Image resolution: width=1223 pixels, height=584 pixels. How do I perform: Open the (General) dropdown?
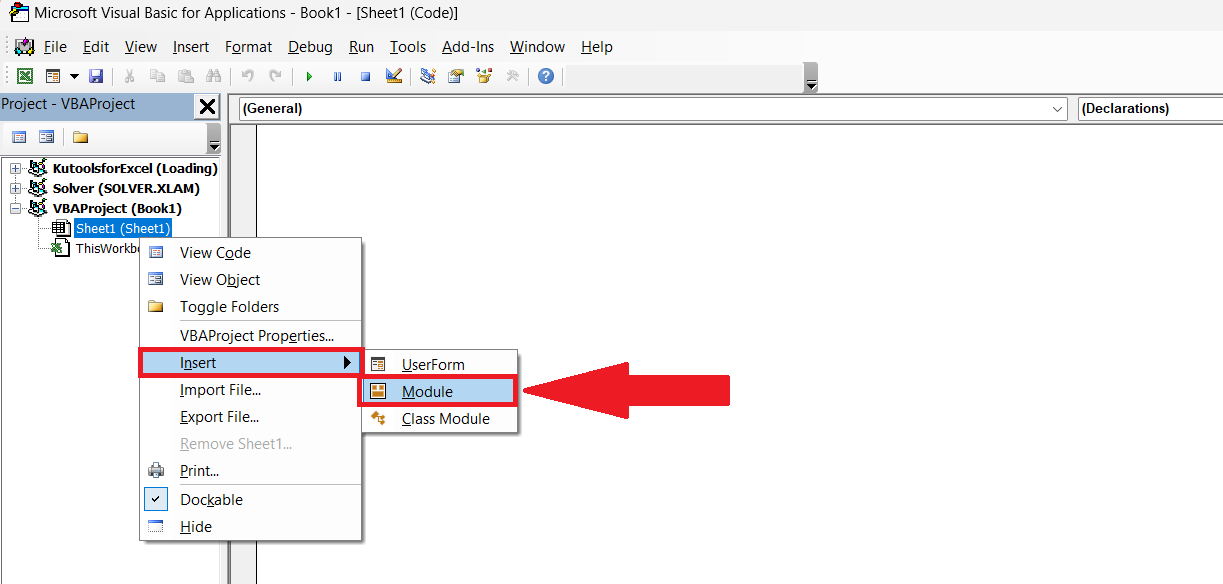[1059, 108]
